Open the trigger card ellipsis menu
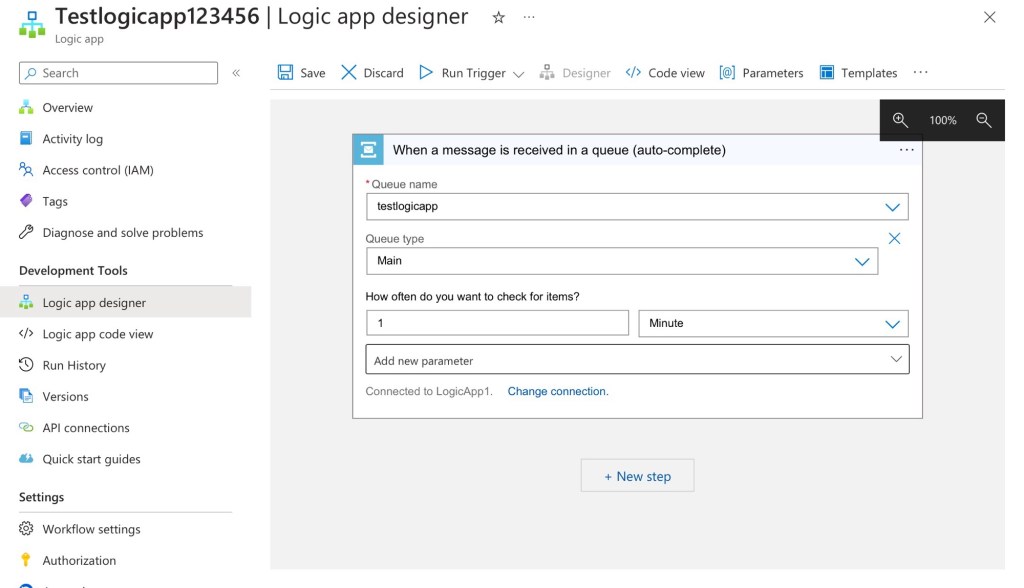Viewport: 1024px width, 588px height. click(x=906, y=150)
